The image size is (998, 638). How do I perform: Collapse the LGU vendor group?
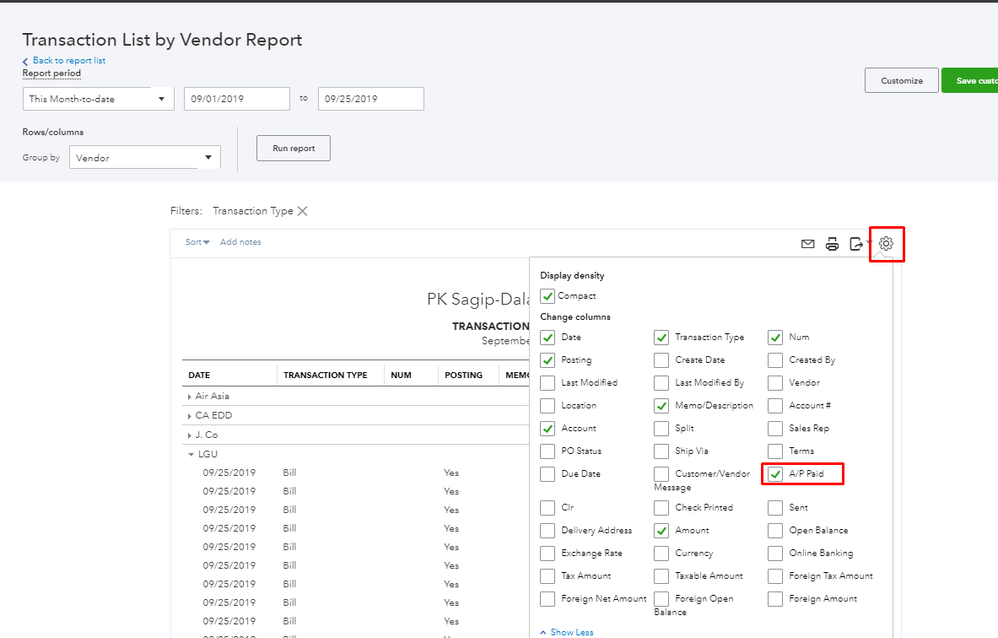coord(190,454)
